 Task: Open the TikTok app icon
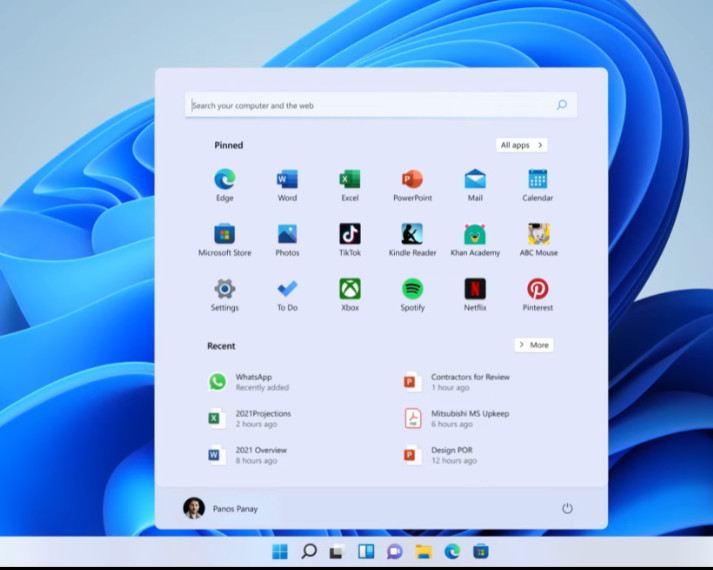pos(349,235)
